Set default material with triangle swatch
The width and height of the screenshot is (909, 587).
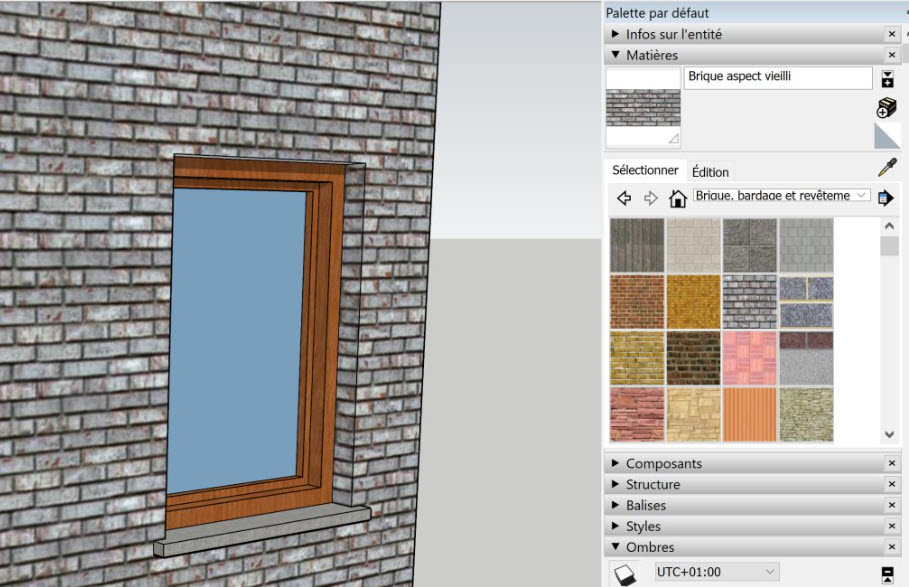pos(887,136)
